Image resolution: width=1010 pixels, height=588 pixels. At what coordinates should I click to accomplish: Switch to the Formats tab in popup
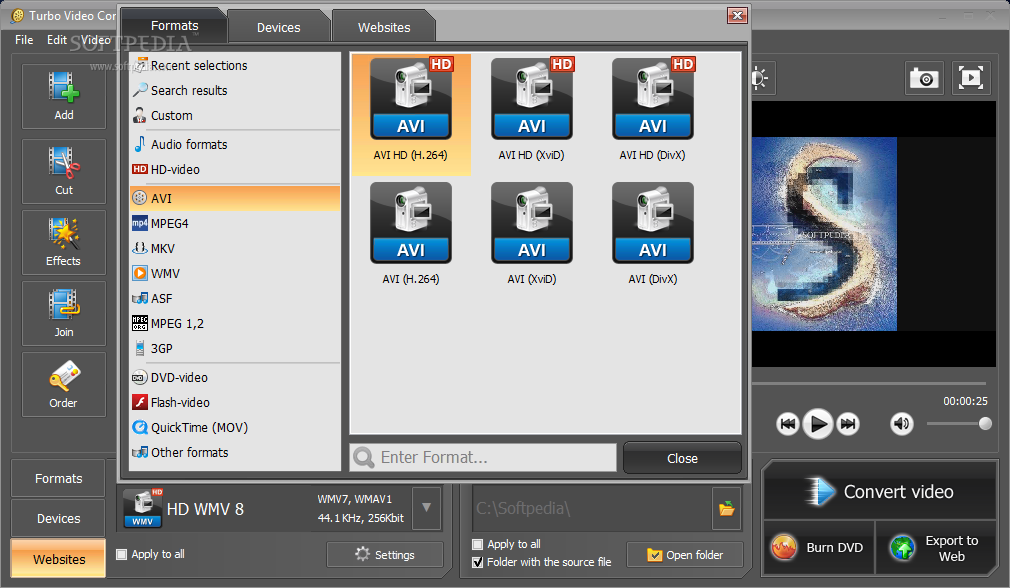(175, 26)
